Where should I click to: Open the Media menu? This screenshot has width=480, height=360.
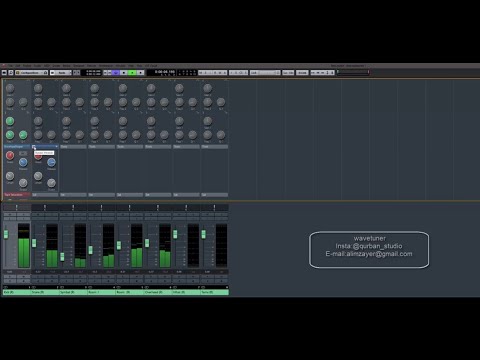coord(67,66)
